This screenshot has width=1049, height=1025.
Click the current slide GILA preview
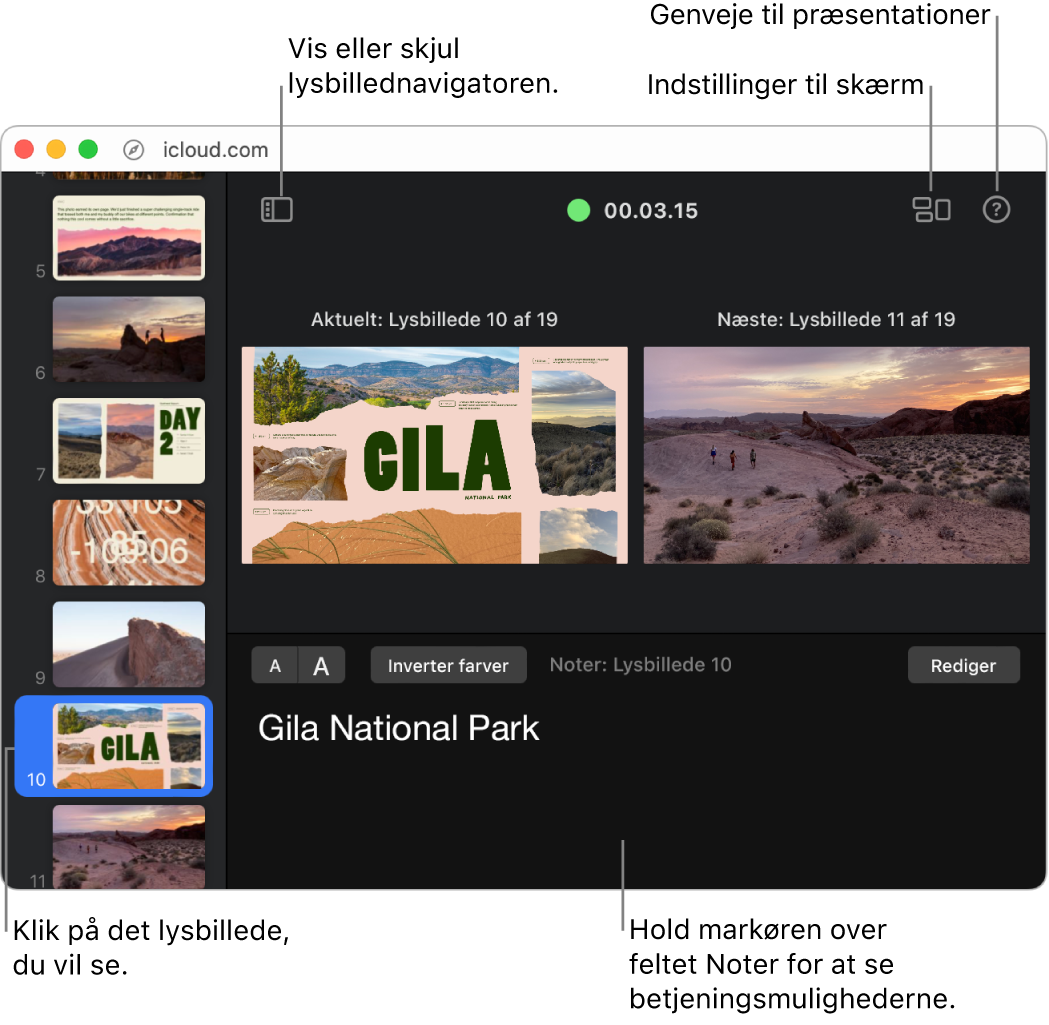pyautogui.click(x=435, y=455)
